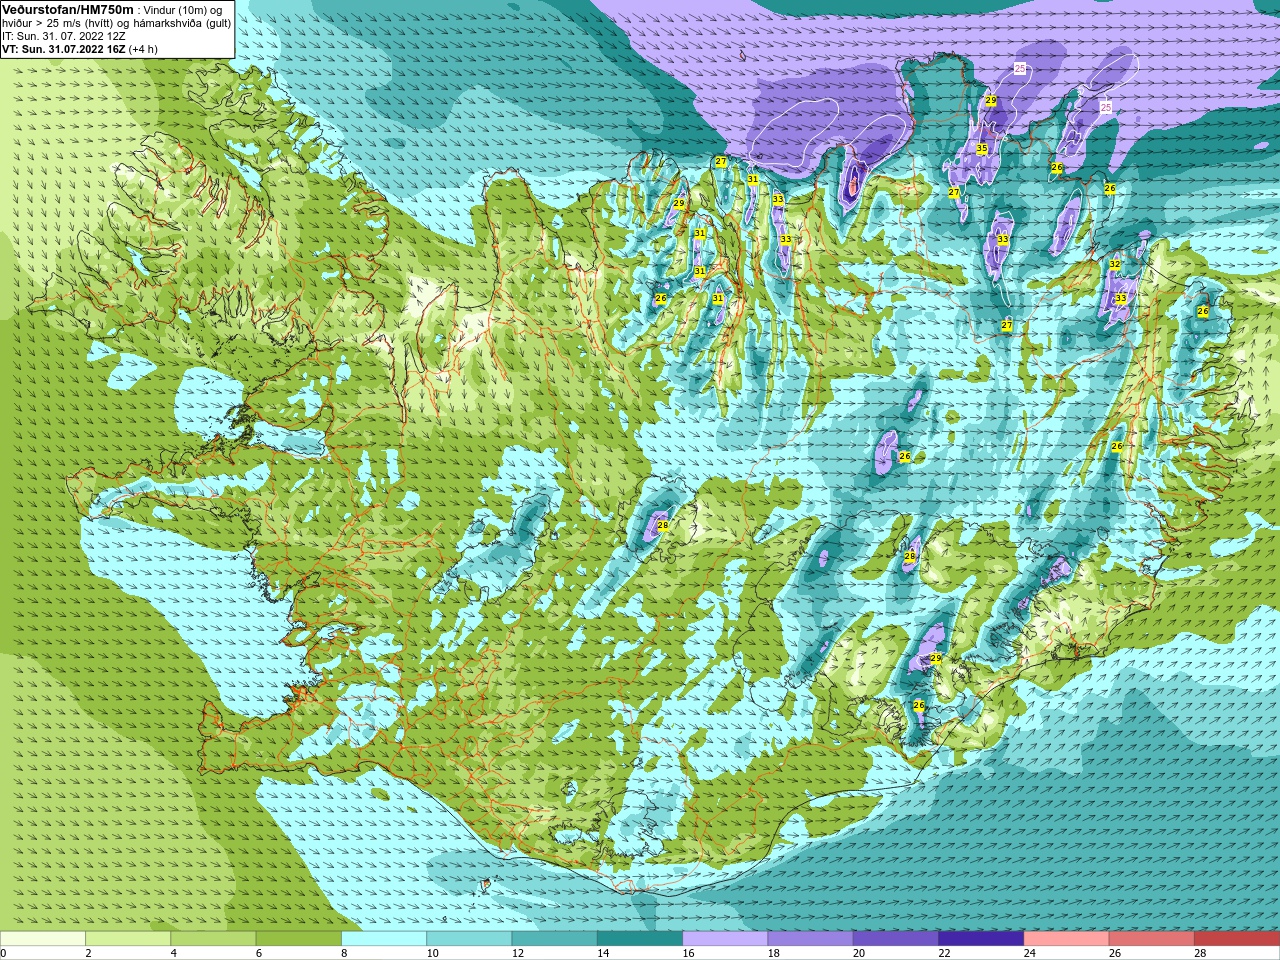Click the 'Vindur (10m) og' header text
Screen dimensions: 1280x960
click(183, 9)
